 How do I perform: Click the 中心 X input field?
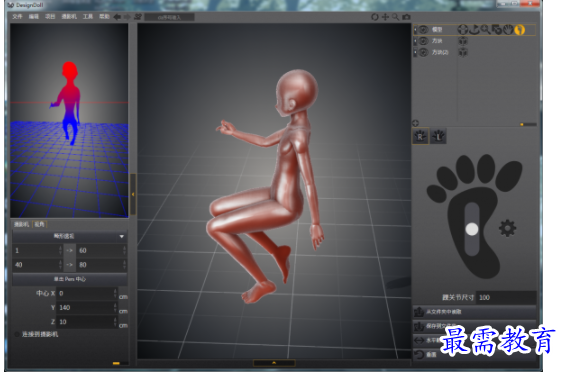[x=87, y=293]
